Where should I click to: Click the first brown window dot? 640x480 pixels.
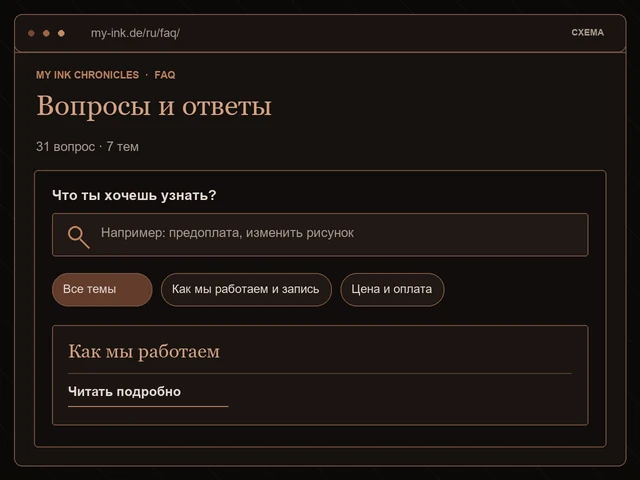(x=31, y=33)
